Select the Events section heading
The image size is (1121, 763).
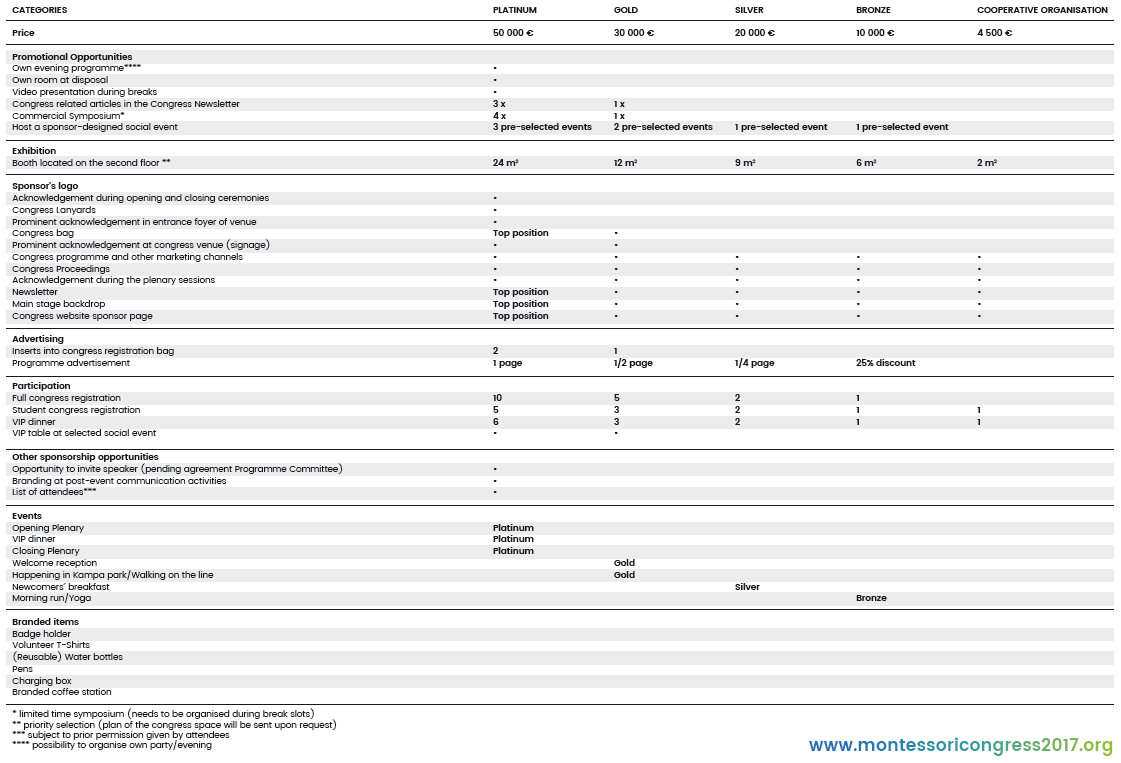click(x=26, y=516)
